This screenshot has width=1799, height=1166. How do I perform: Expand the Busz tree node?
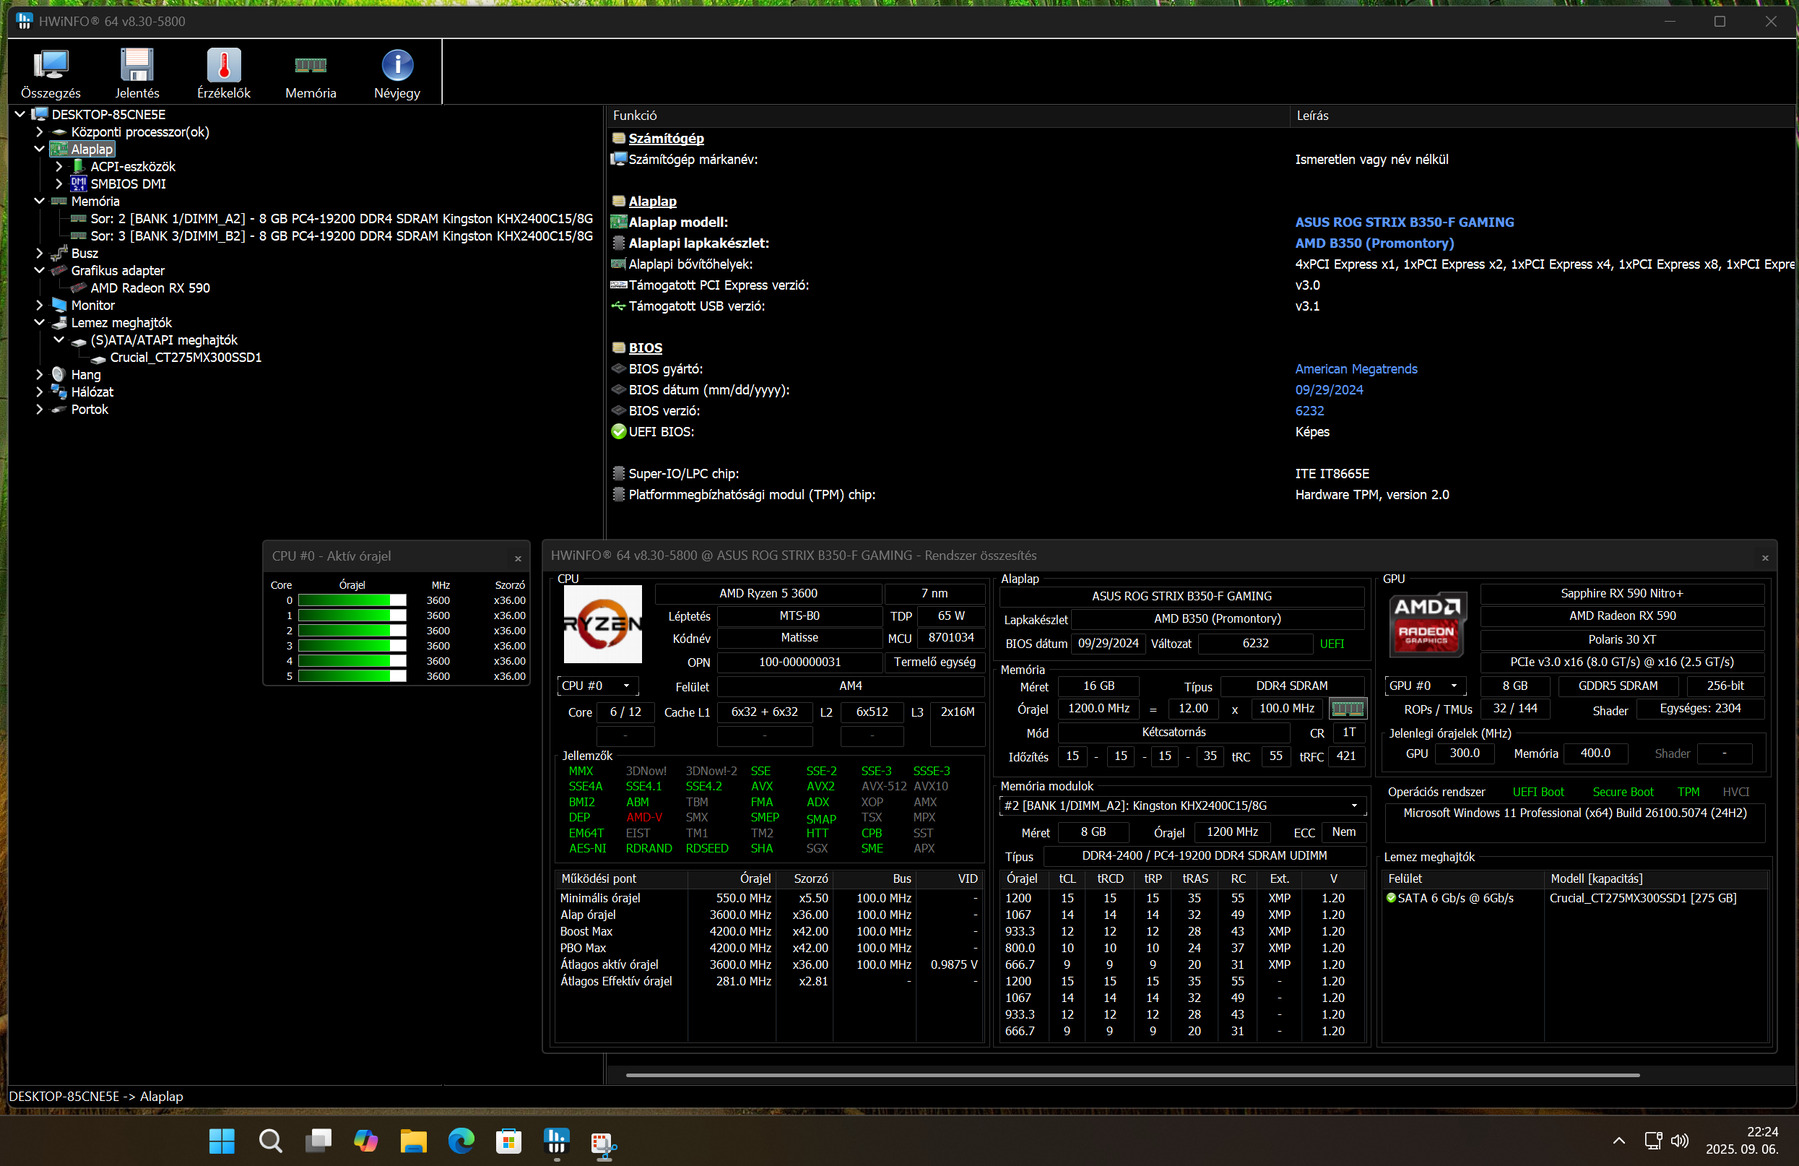tap(39, 253)
